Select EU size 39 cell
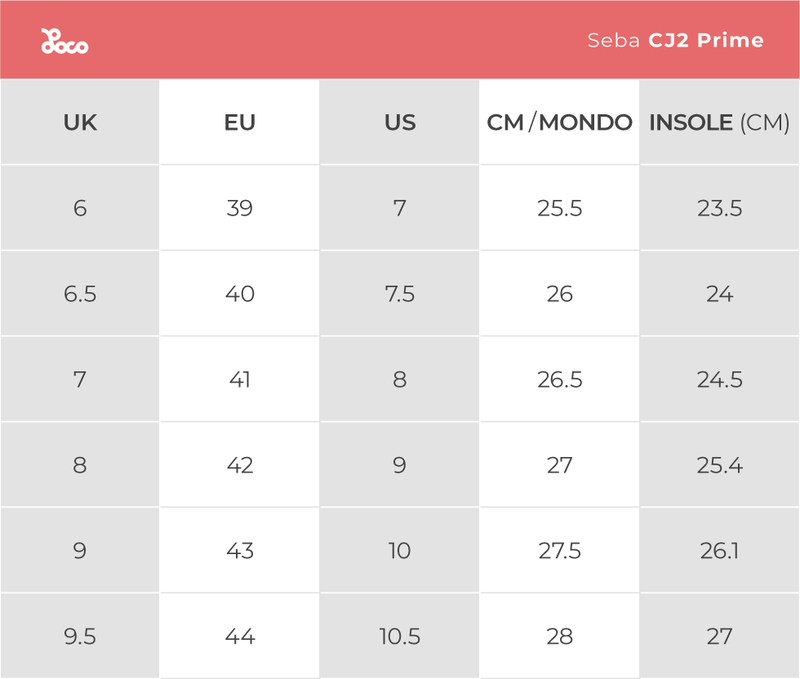800x679 pixels. (240, 209)
